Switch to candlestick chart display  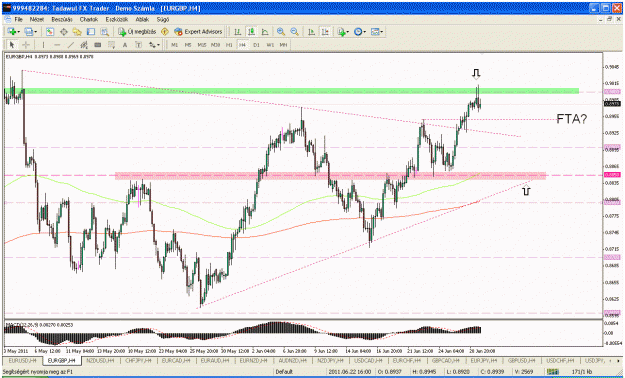point(252,32)
